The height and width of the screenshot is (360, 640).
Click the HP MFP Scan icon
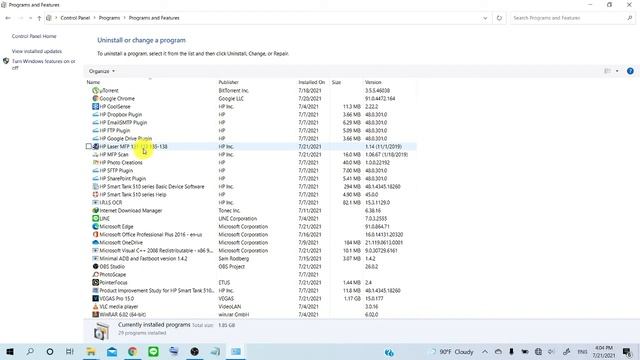point(96,155)
